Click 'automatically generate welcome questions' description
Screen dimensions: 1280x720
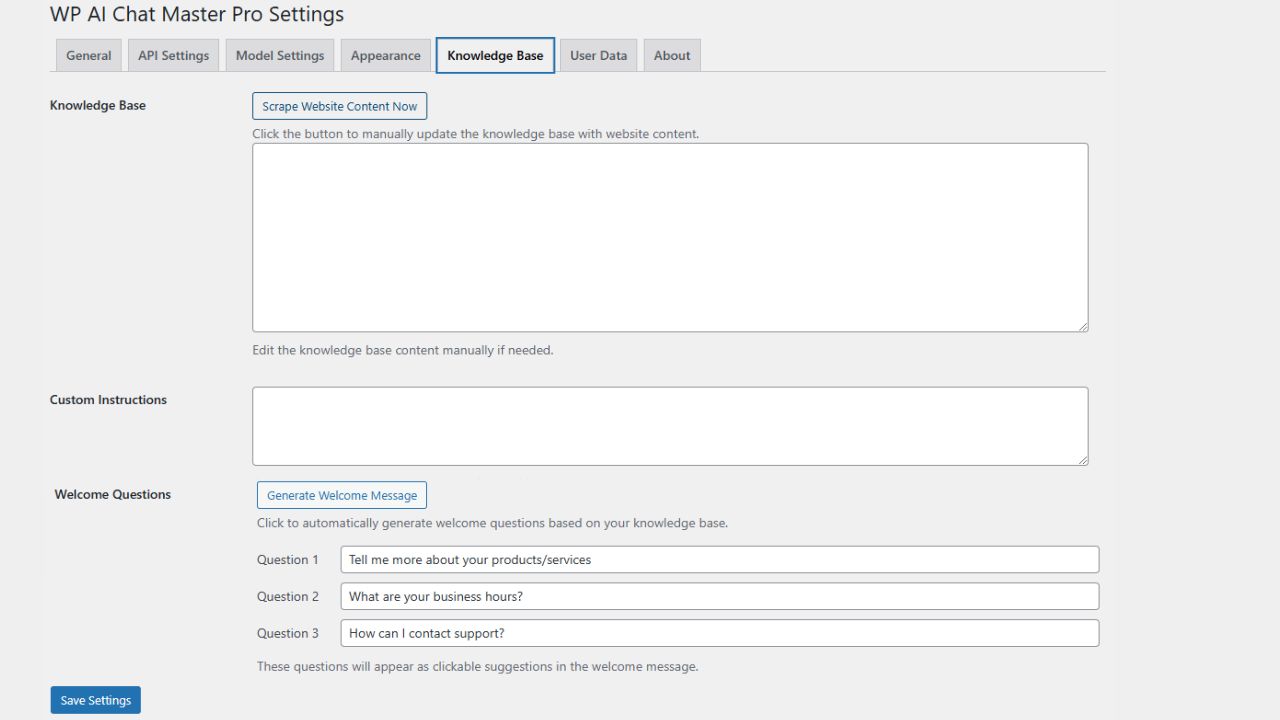pos(493,522)
